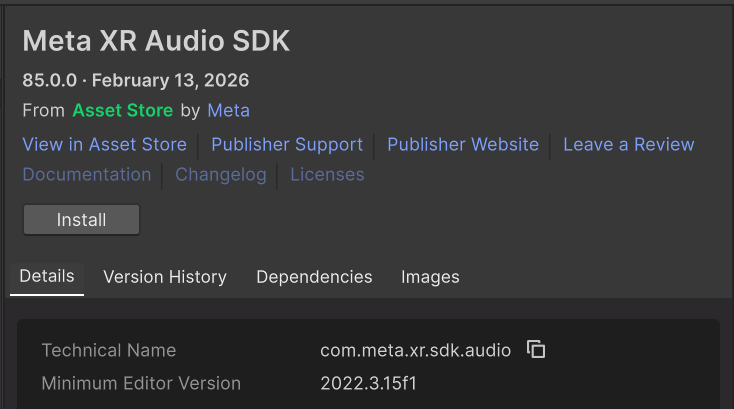Switch to the Details tab

[47, 276]
